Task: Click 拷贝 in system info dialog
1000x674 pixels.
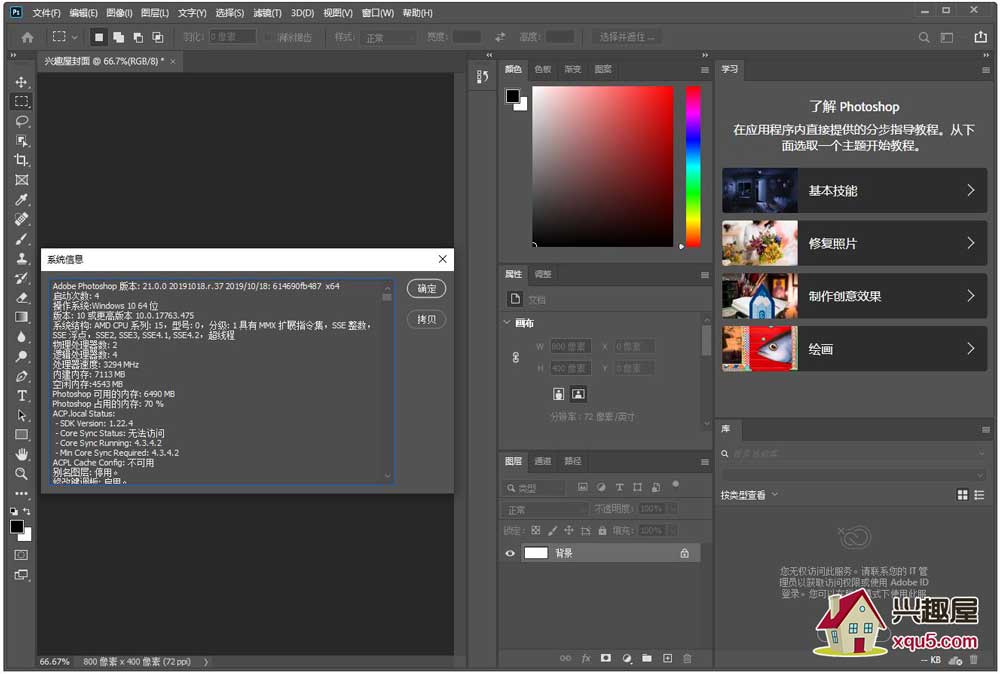Action: (x=426, y=319)
